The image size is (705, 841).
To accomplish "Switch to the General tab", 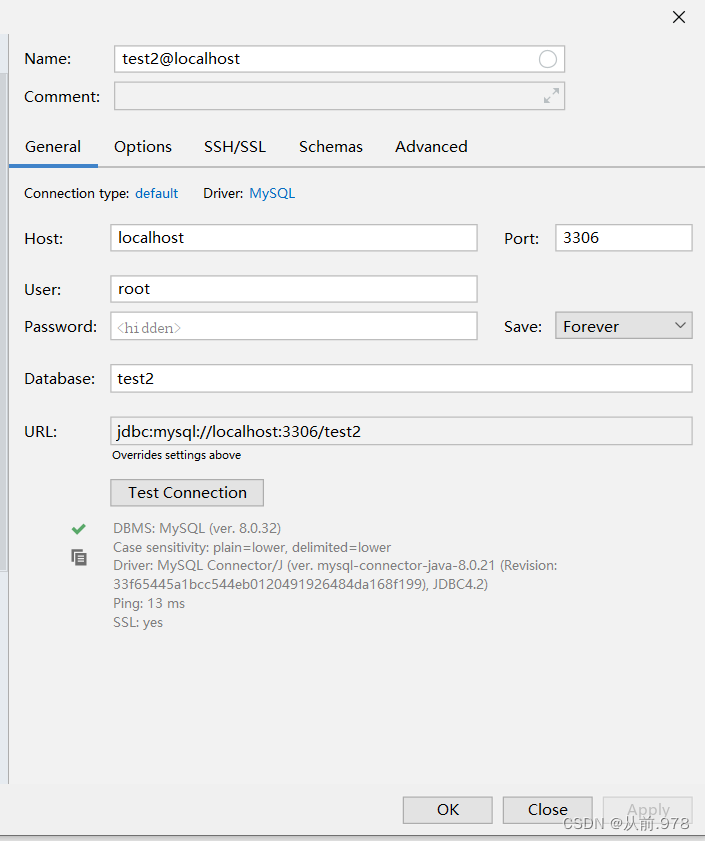I will click(53, 147).
